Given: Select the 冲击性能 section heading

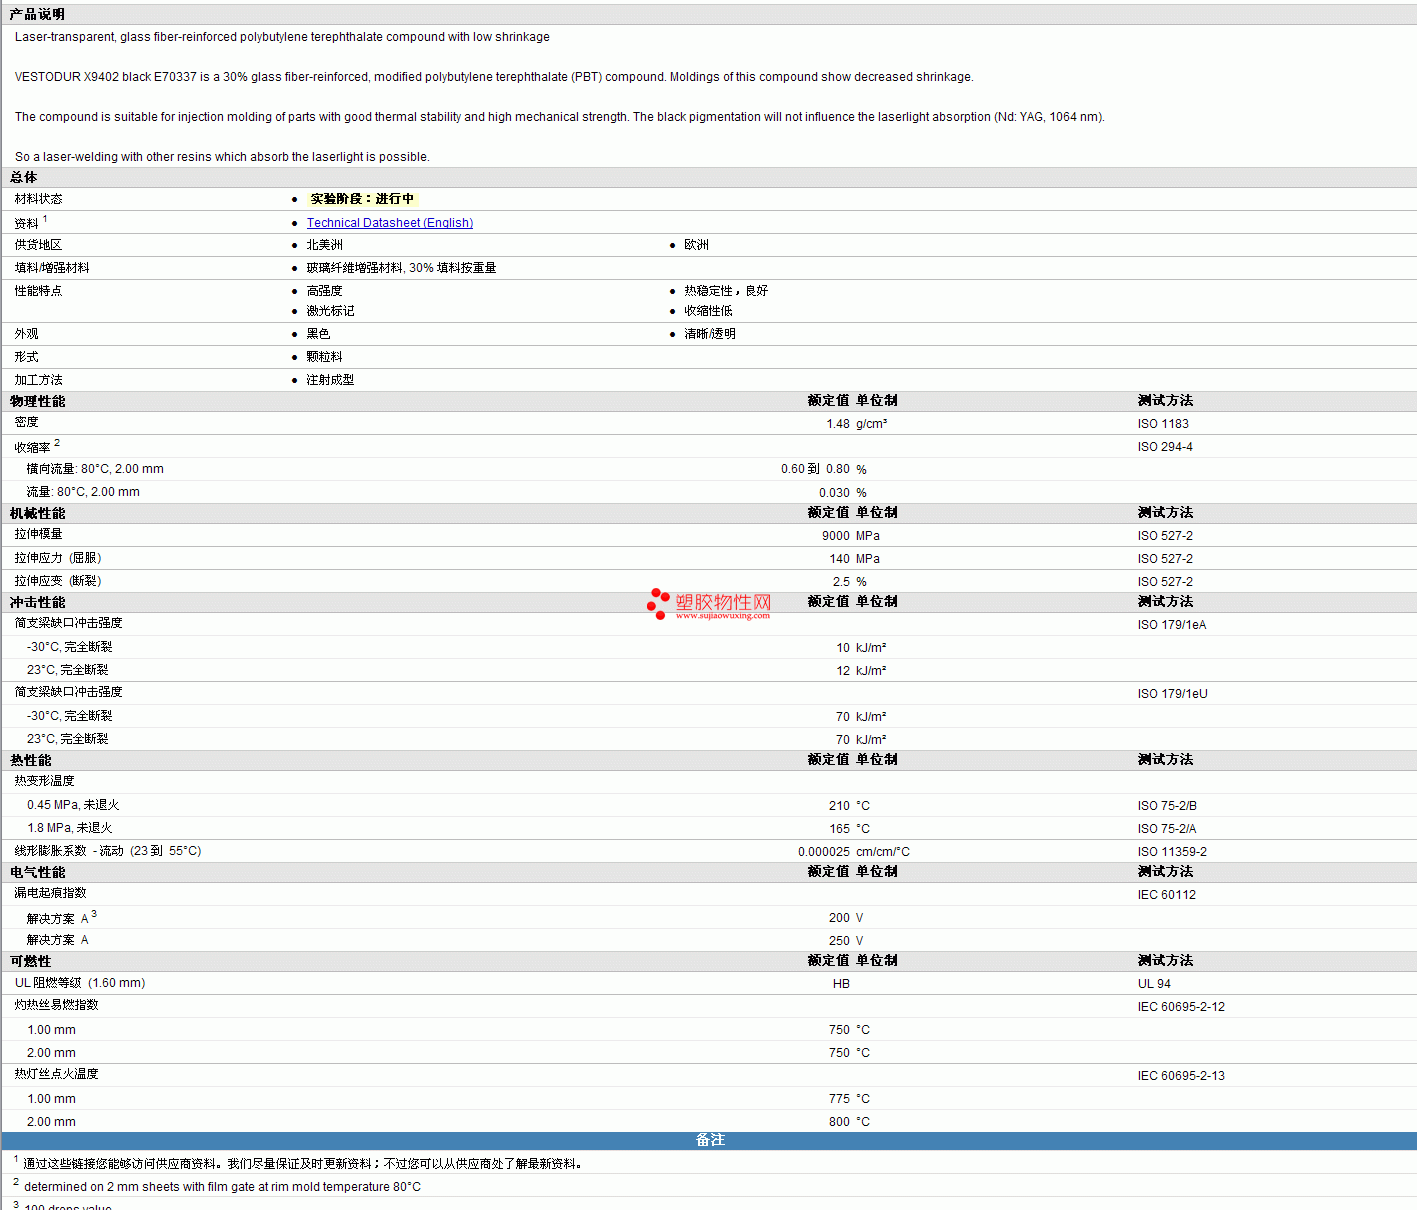Looking at the screenshot, I should (38, 602).
